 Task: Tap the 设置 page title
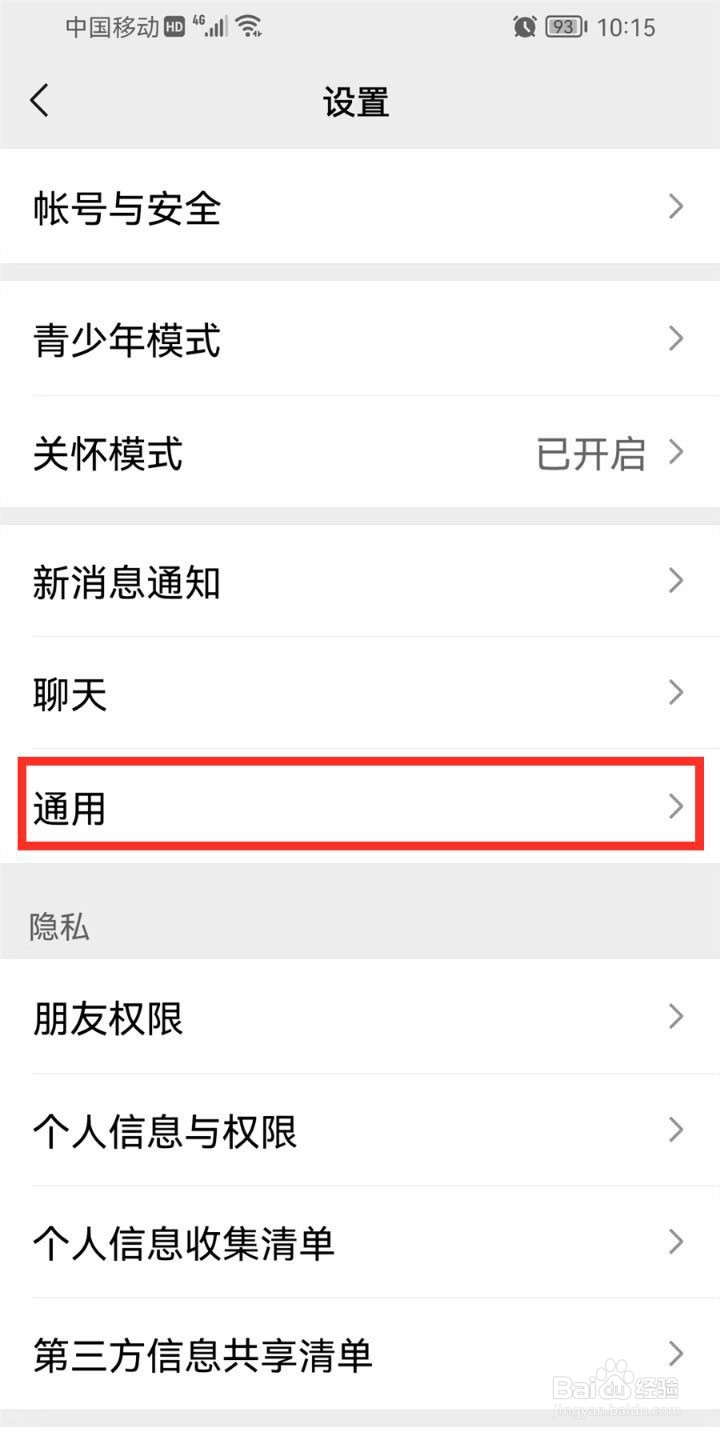point(356,102)
